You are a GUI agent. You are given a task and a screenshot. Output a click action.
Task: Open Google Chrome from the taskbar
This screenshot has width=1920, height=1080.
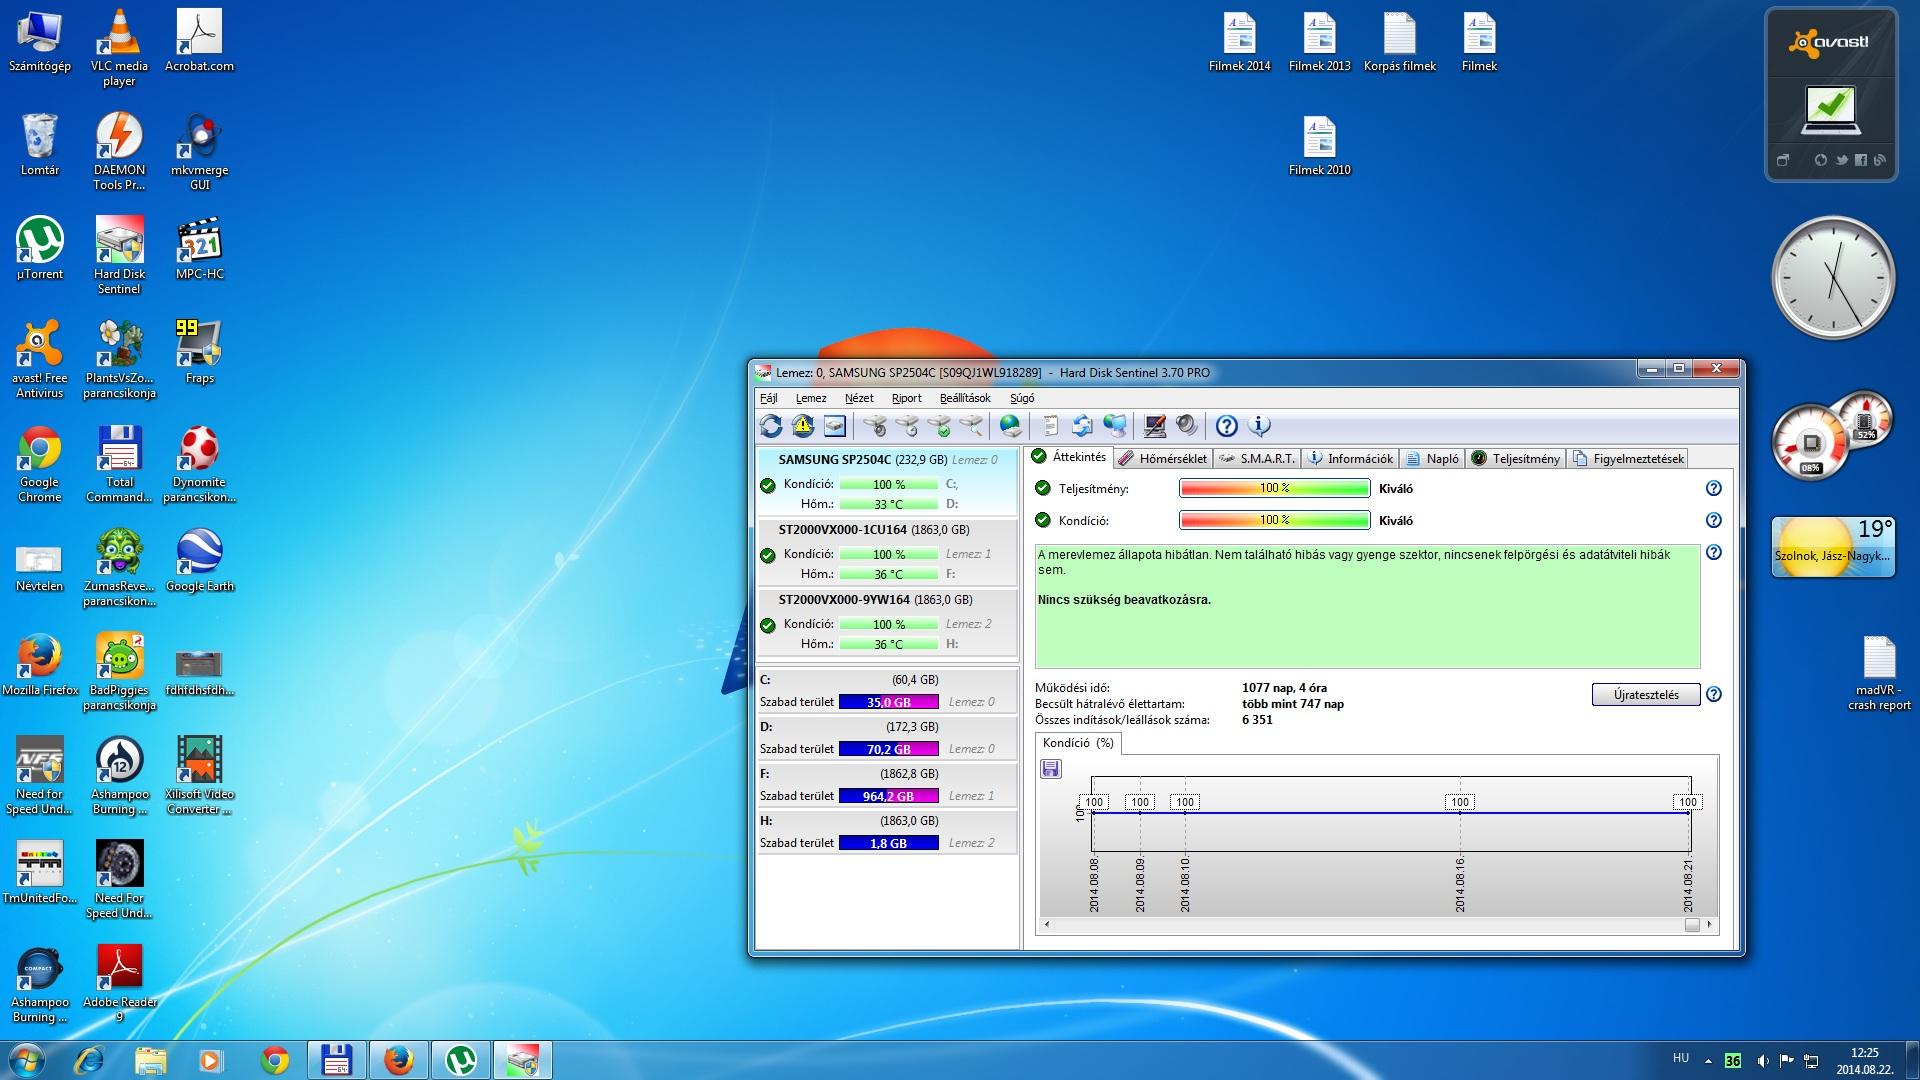tap(275, 1060)
